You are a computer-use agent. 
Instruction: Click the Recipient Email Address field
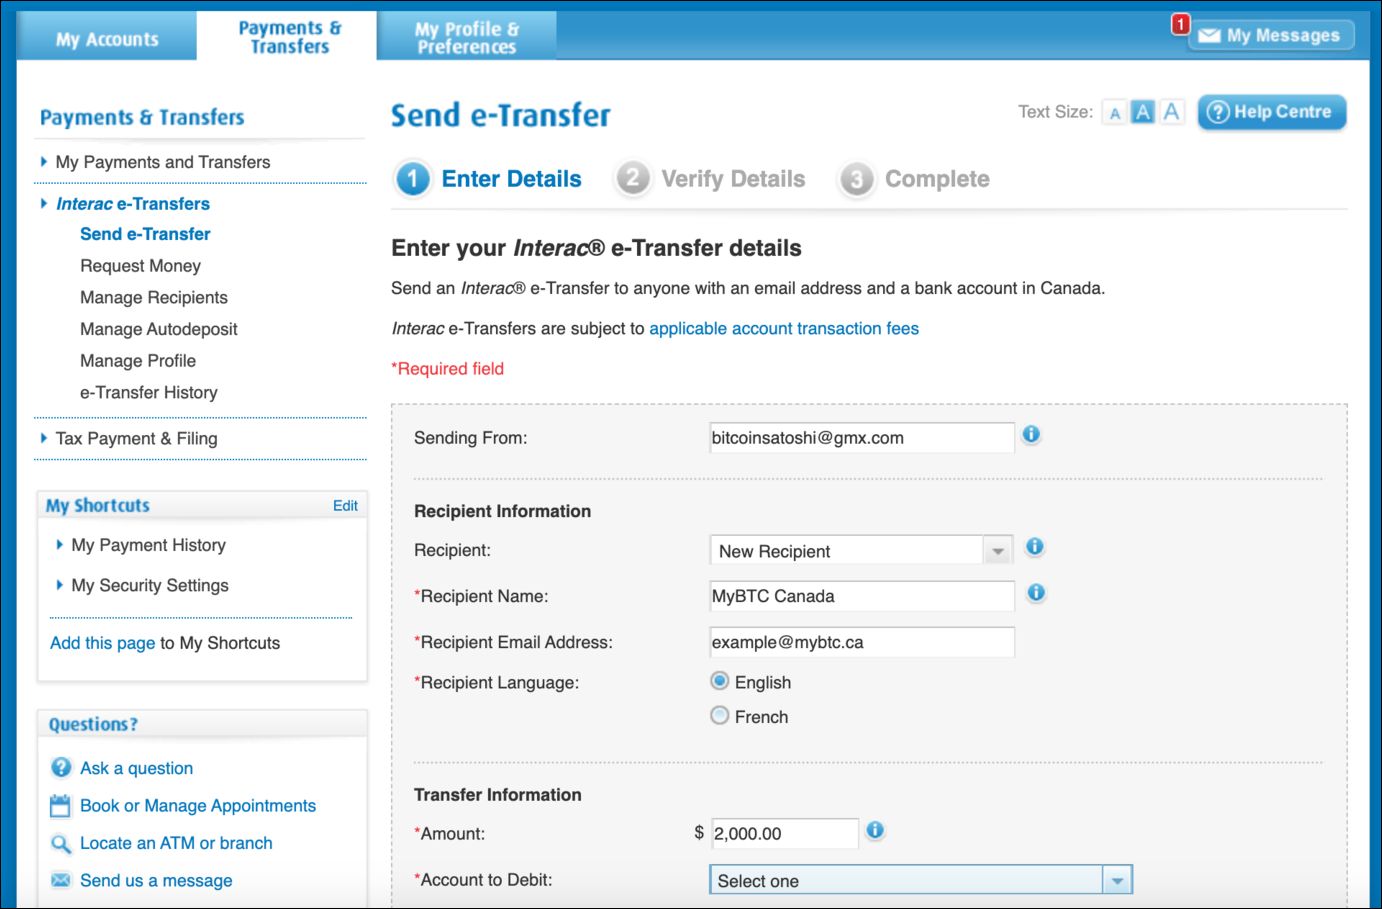tap(862, 642)
